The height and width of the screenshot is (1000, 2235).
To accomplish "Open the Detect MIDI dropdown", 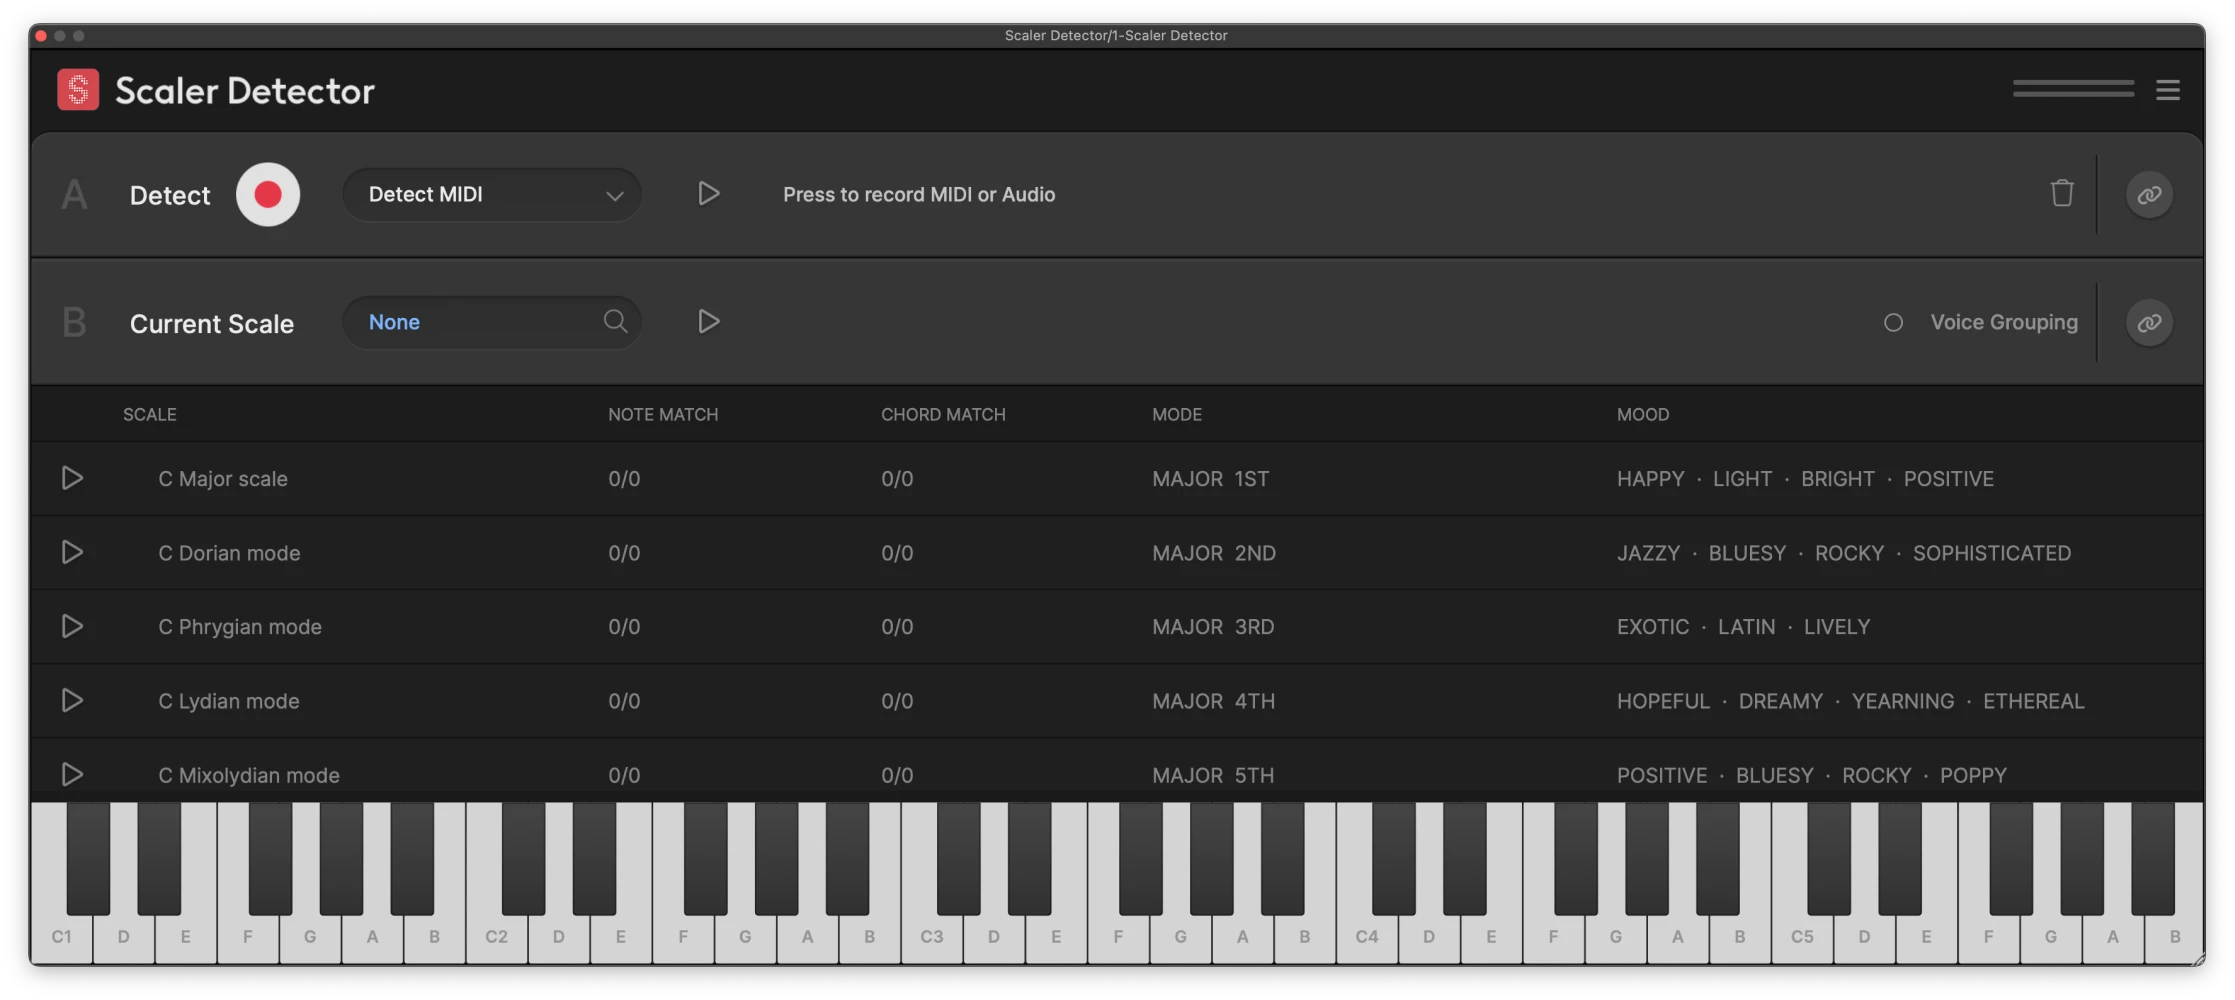I will (x=491, y=194).
